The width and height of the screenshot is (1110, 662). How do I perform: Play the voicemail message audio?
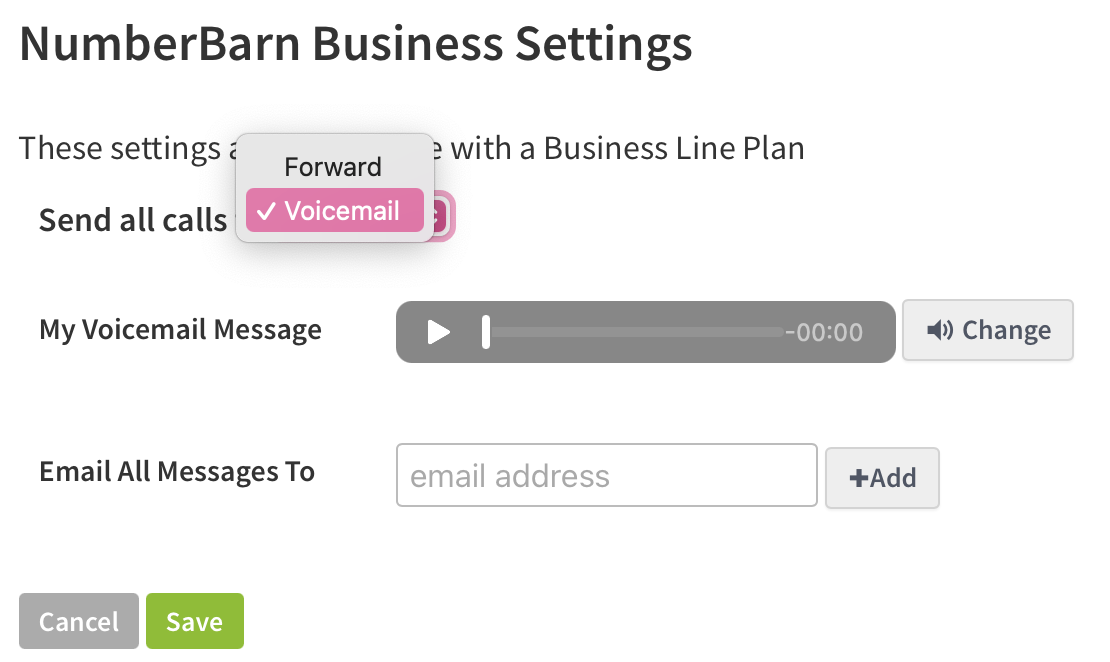(439, 332)
